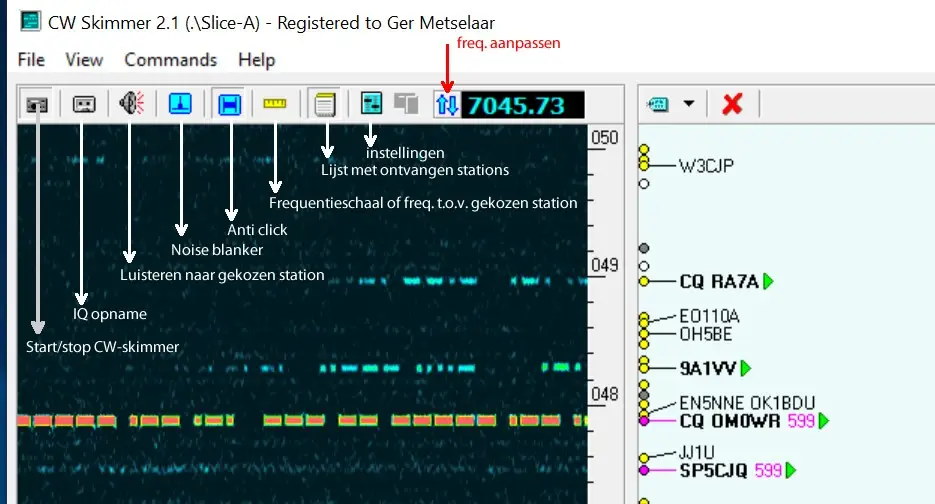Select station SP5CJQ
This screenshot has height=504, width=935.
713,471
